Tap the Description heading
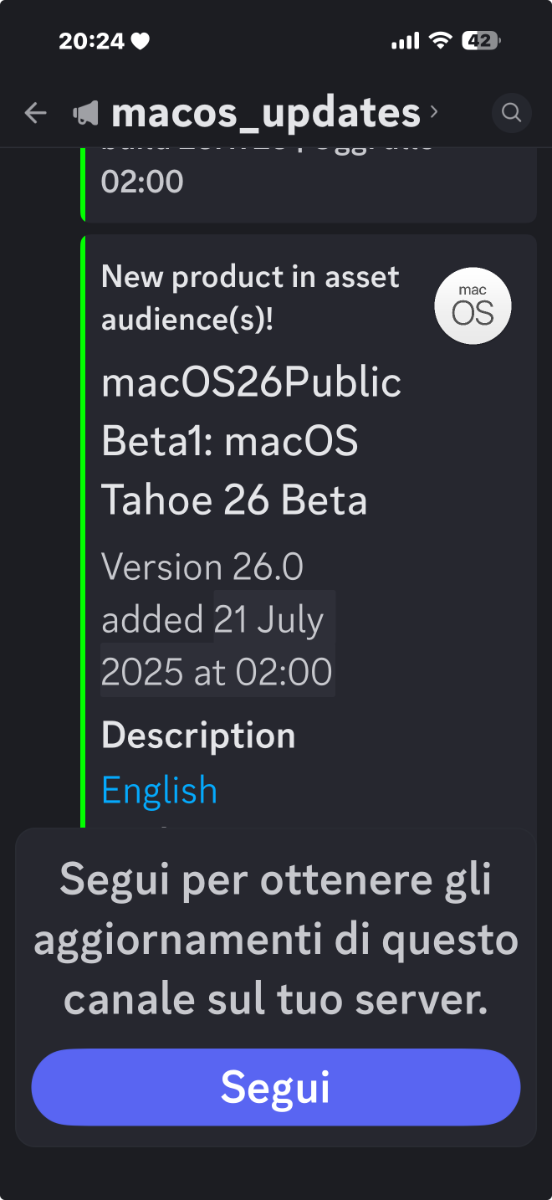The image size is (552, 1200). [198, 735]
